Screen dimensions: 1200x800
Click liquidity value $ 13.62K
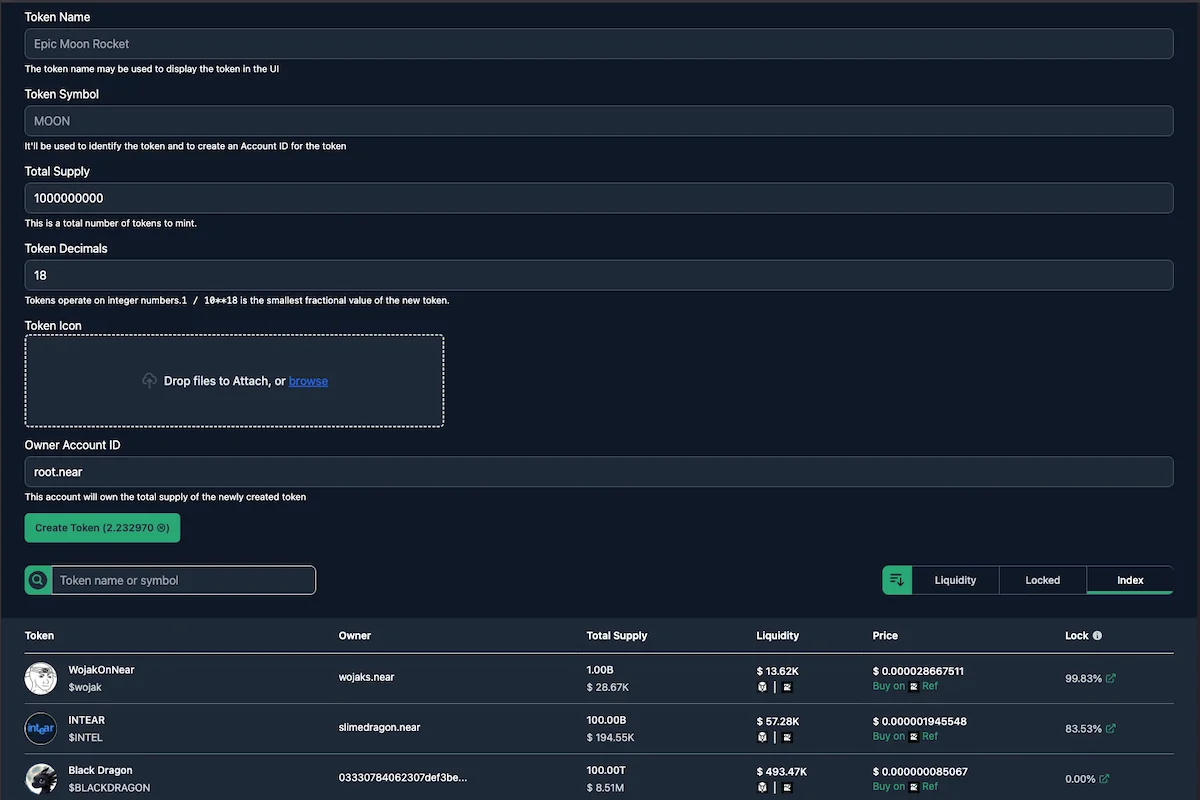click(778, 671)
